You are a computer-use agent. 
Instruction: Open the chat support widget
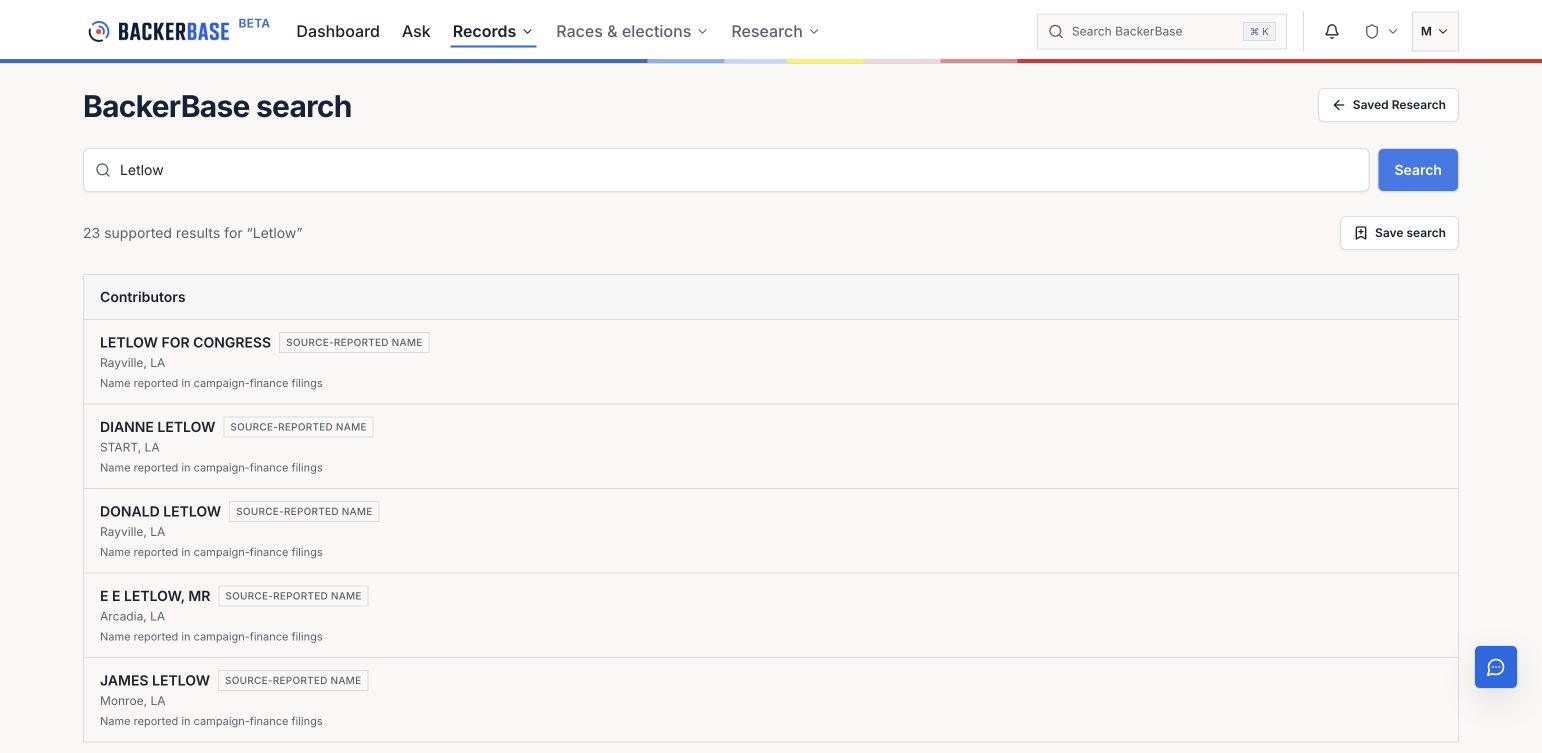[1496, 667]
